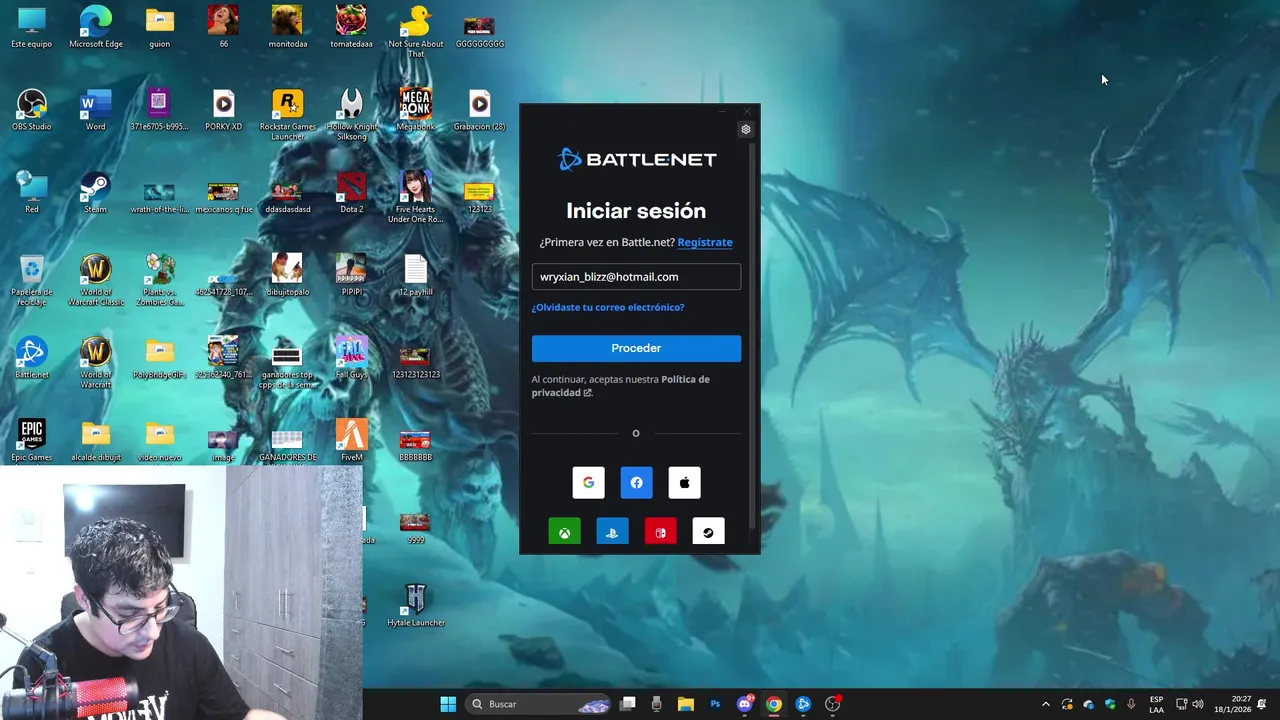The width and height of the screenshot is (1280, 720).
Task: Select the Megabonk desktop shortcut
Action: (x=415, y=110)
